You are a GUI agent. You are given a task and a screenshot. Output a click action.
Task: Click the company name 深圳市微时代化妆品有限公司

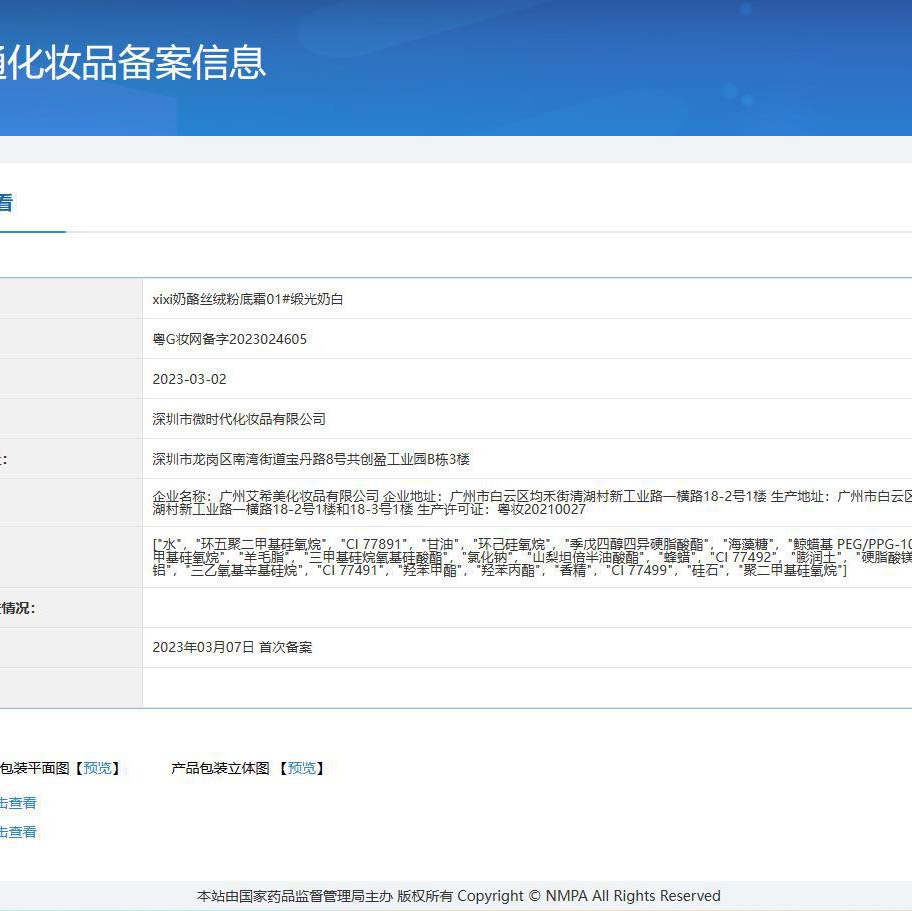[x=238, y=419]
